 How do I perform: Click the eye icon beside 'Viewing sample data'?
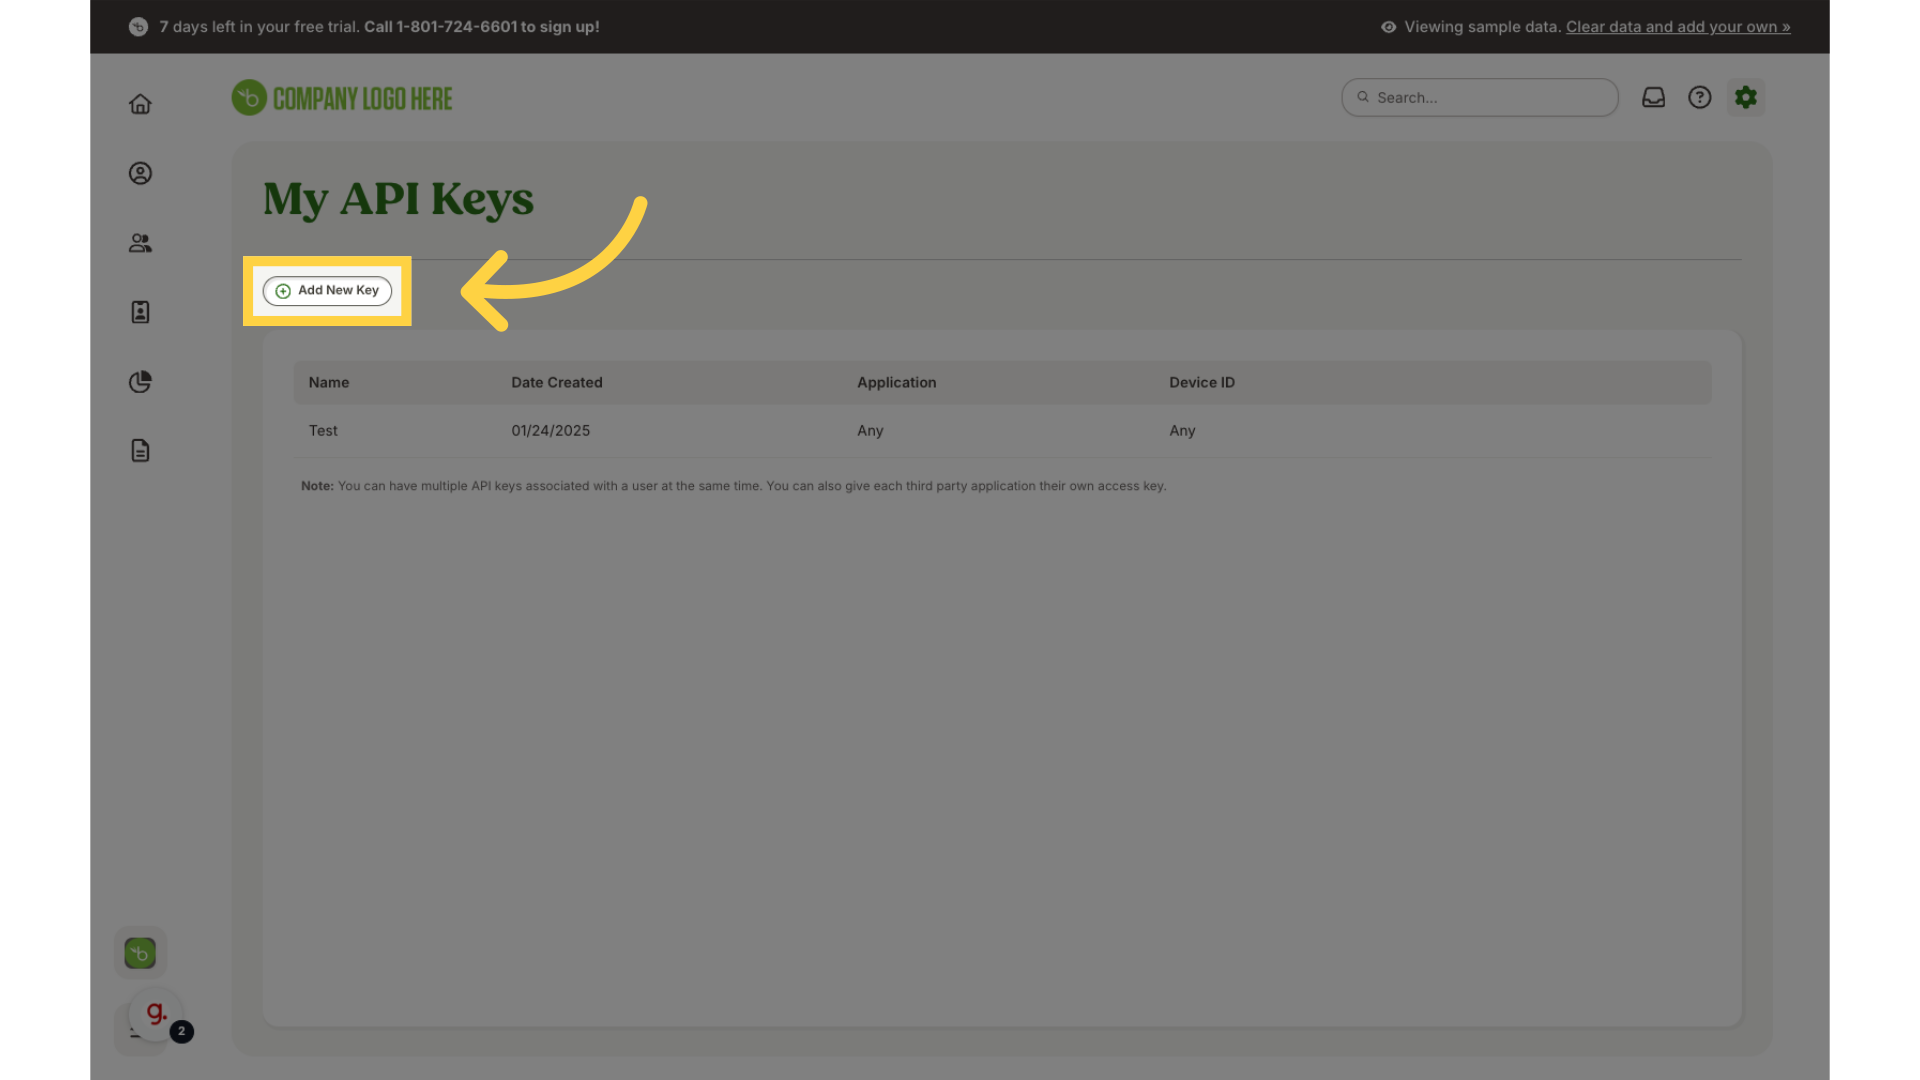1389,27
